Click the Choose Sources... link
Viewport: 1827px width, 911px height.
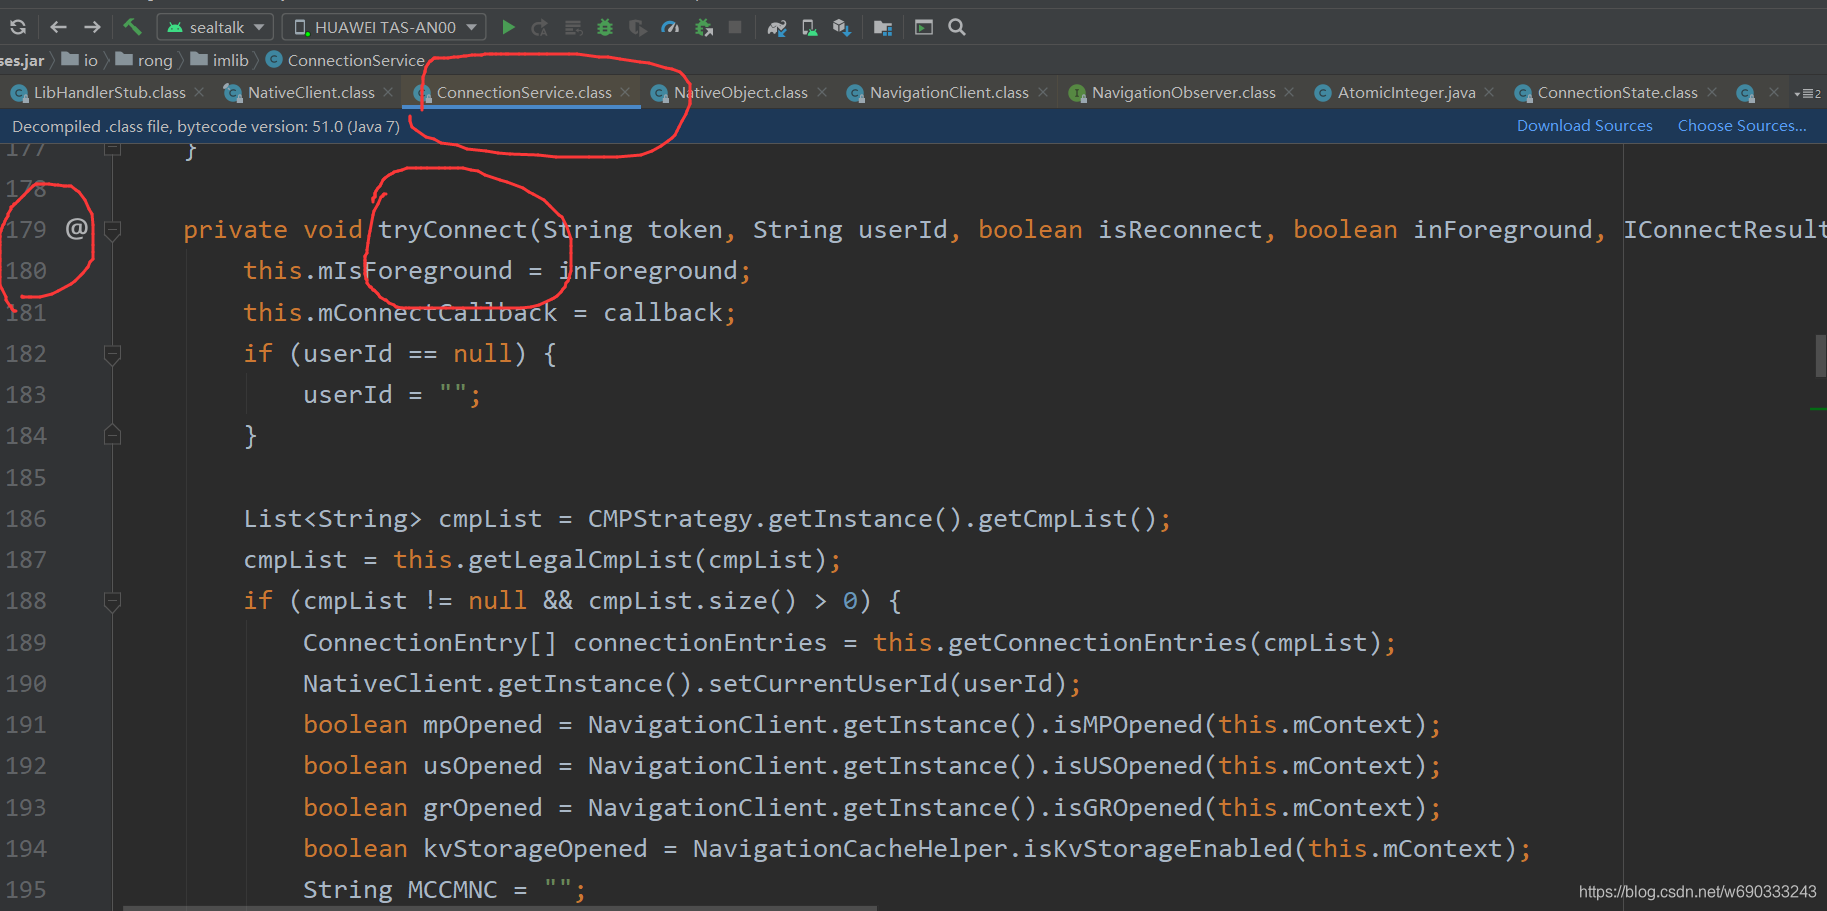(x=1742, y=125)
